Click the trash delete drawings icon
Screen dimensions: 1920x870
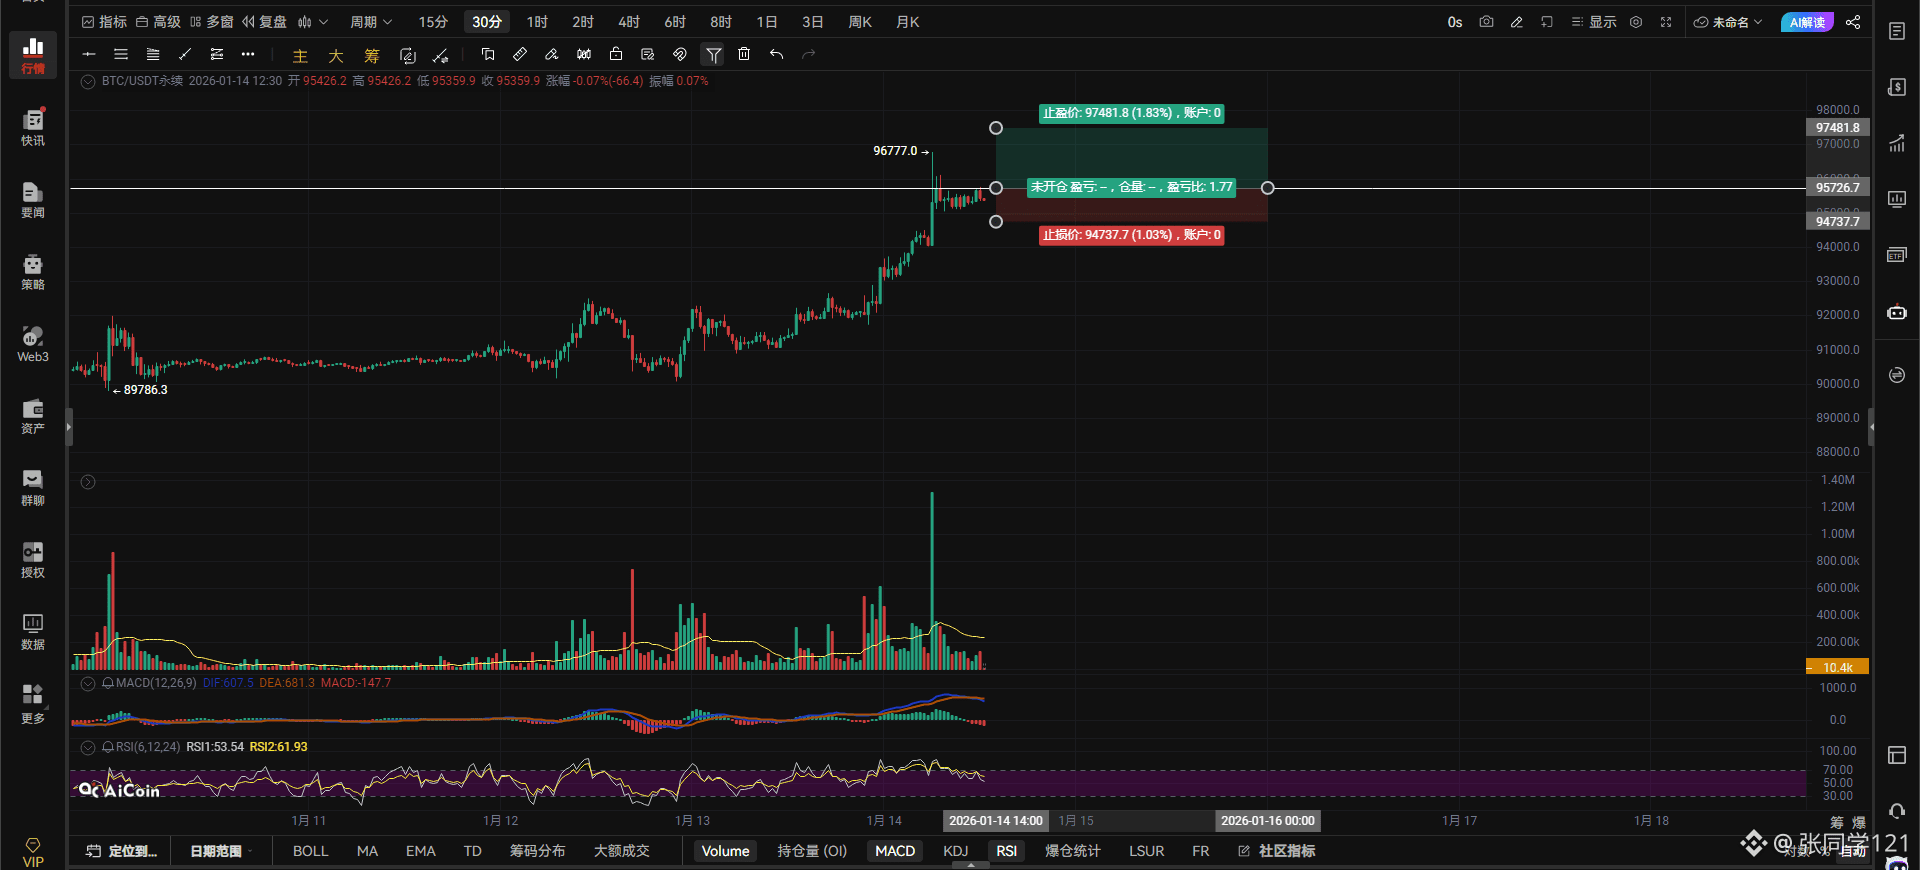pos(744,54)
